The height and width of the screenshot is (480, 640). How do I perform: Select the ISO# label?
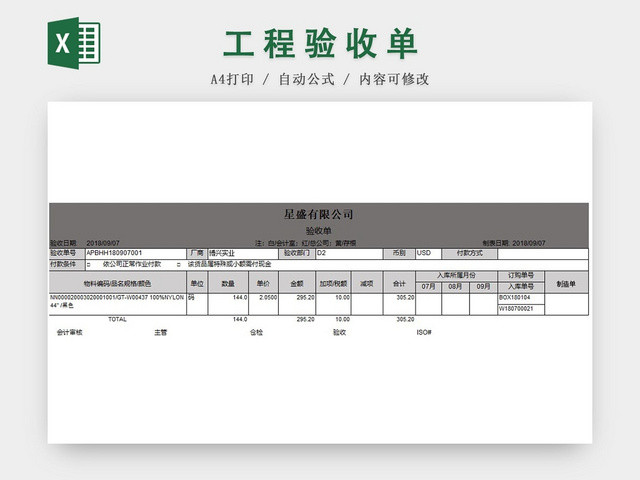point(424,333)
